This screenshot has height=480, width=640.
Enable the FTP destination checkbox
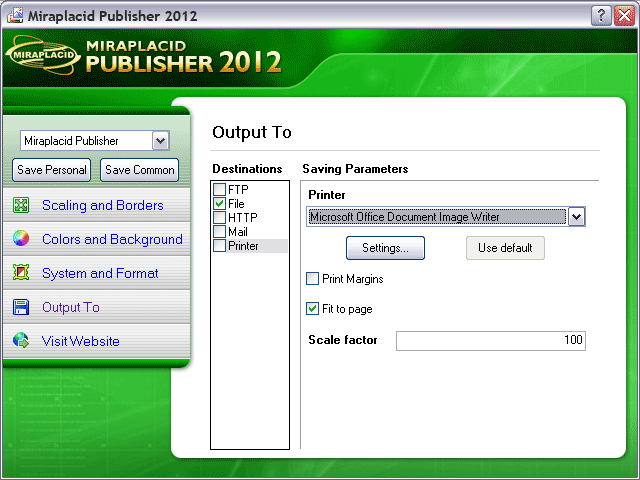(220, 189)
